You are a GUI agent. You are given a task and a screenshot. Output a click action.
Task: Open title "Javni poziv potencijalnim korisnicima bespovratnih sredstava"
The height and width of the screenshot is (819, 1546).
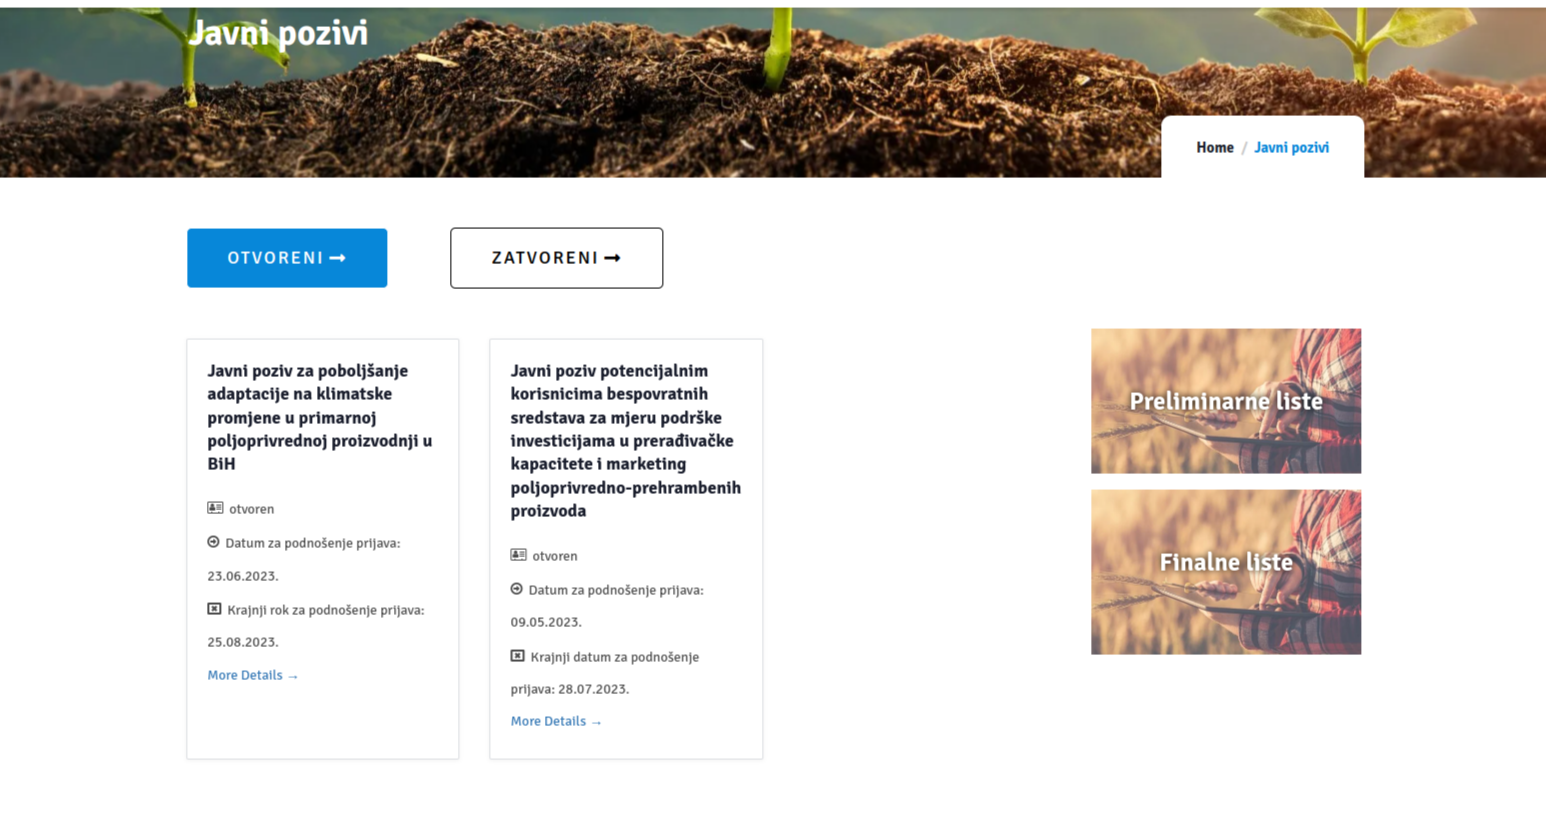626,440
